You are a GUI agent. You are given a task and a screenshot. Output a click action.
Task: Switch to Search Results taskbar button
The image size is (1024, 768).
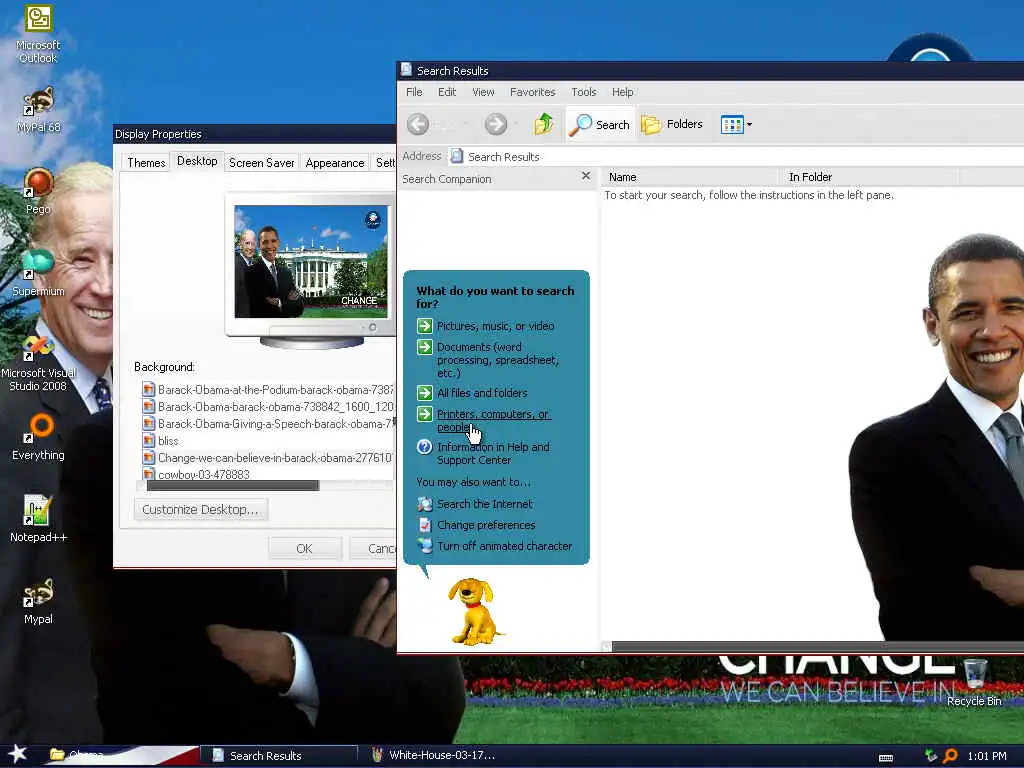click(x=278, y=756)
